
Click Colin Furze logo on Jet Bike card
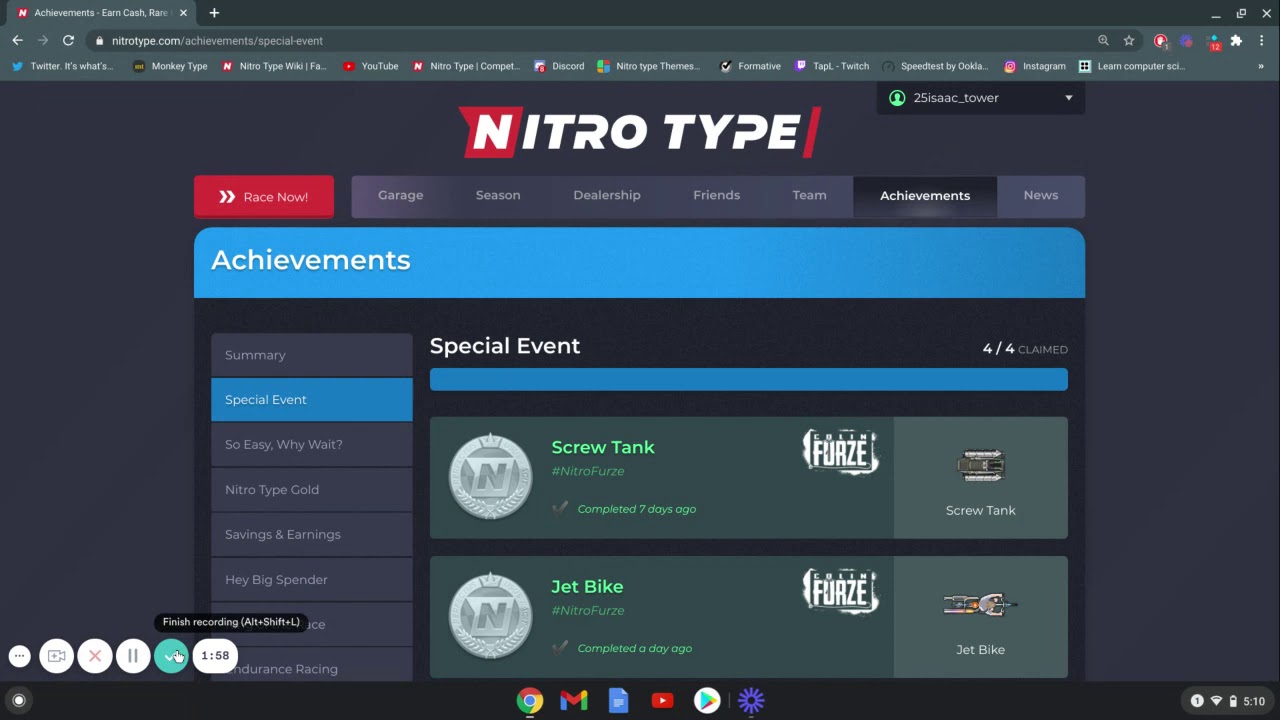(841, 591)
